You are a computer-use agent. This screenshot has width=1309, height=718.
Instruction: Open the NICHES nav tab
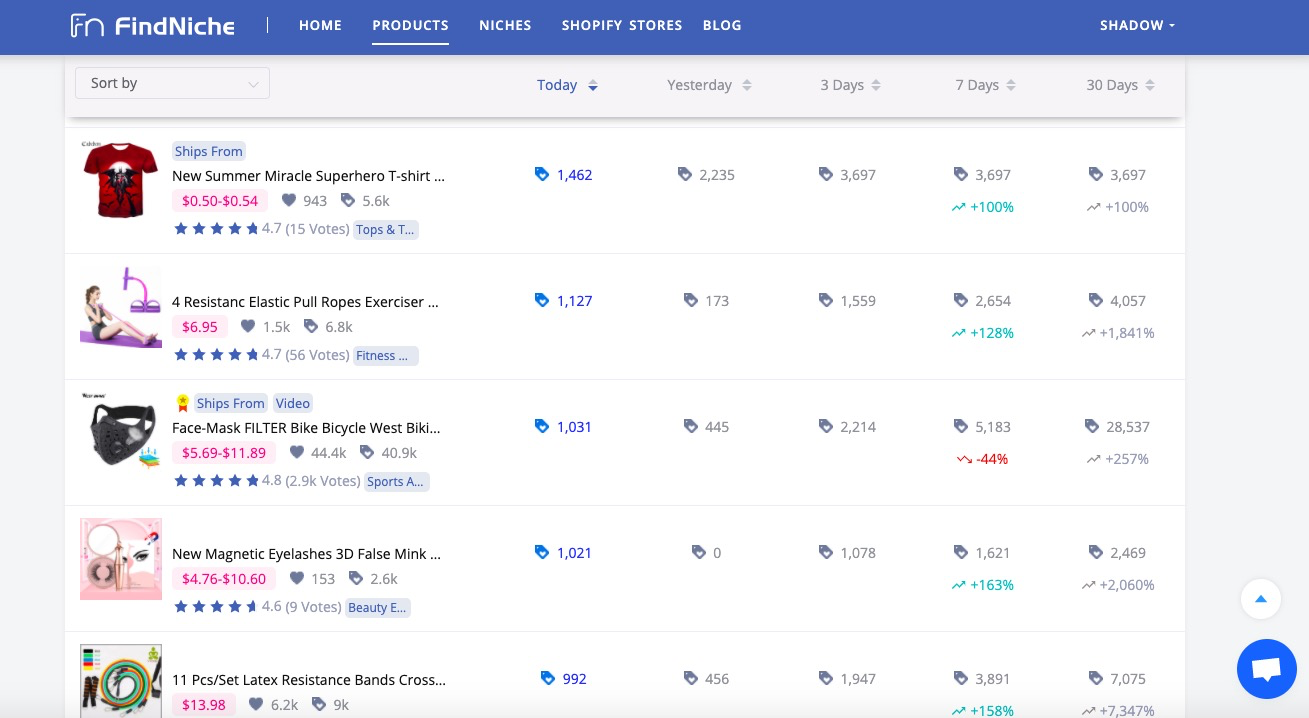505,25
